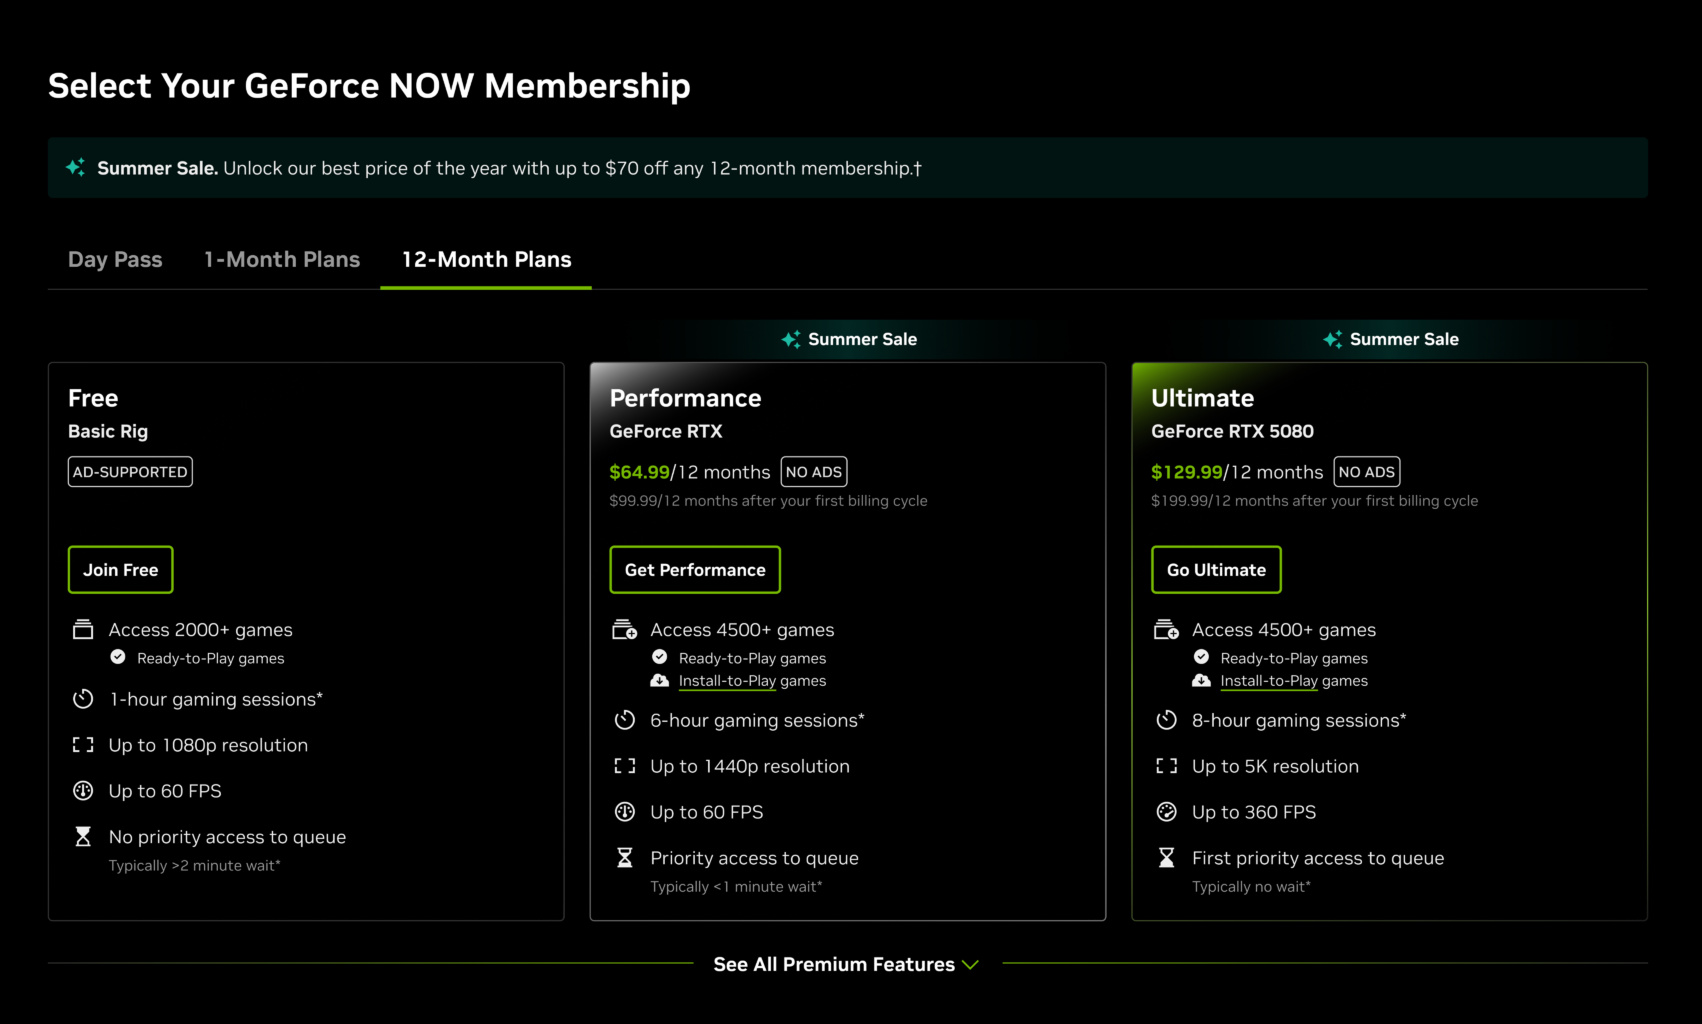Click the chevron arrow after Premium Features

pos(970,965)
